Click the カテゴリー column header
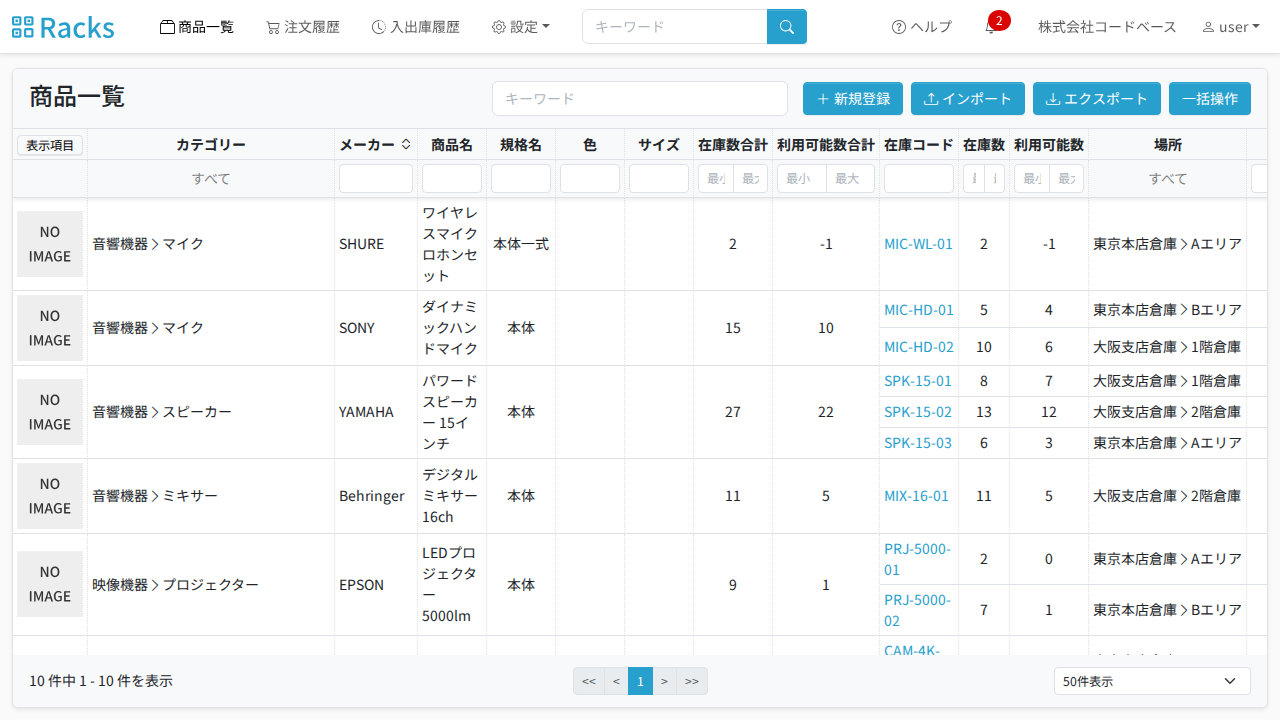 (x=211, y=145)
